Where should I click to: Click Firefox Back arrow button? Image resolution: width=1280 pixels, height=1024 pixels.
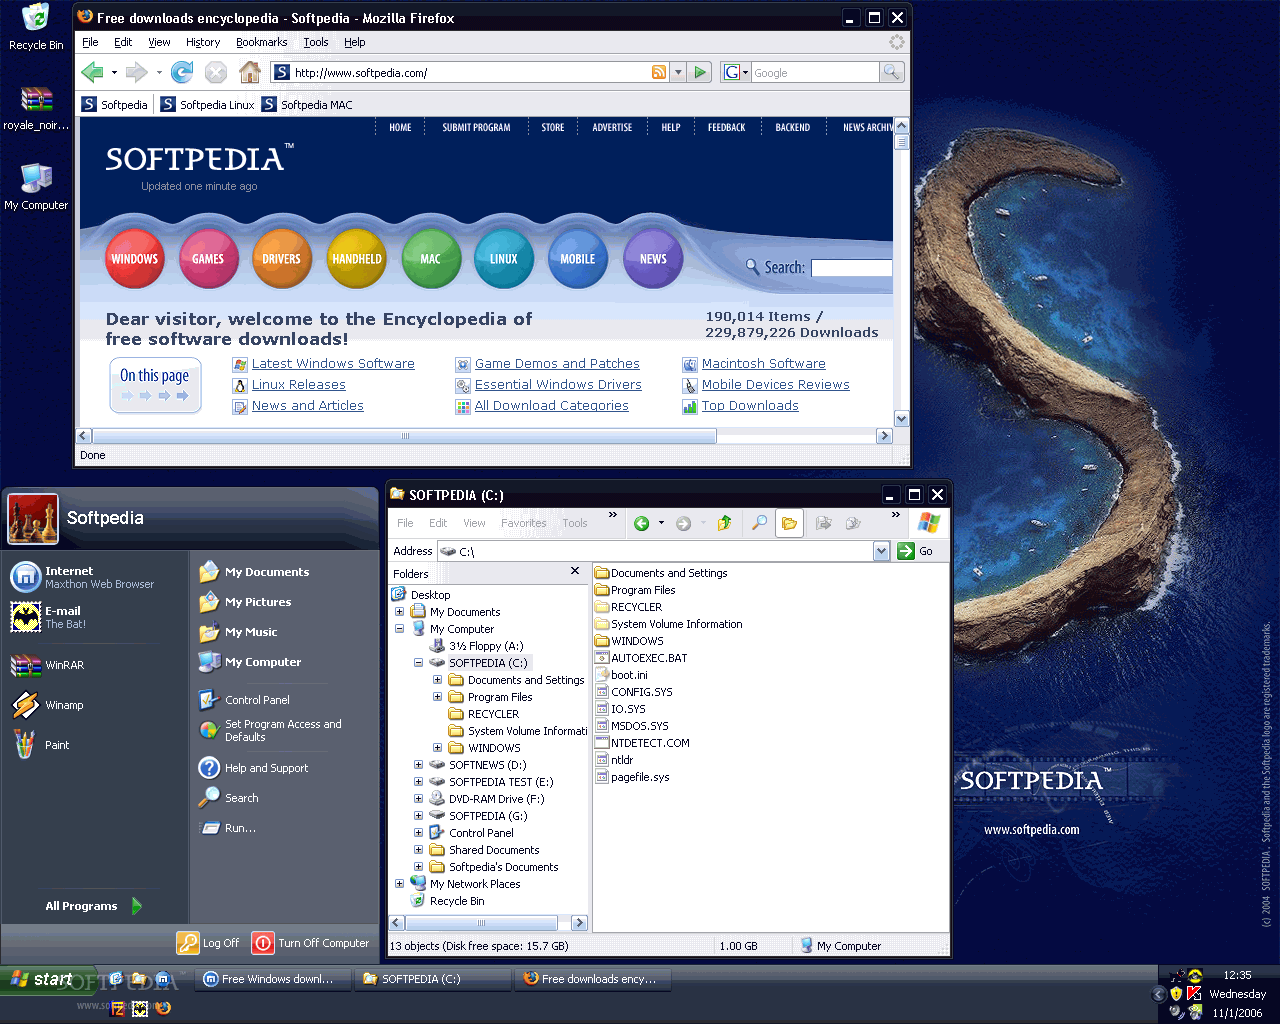(x=93, y=72)
